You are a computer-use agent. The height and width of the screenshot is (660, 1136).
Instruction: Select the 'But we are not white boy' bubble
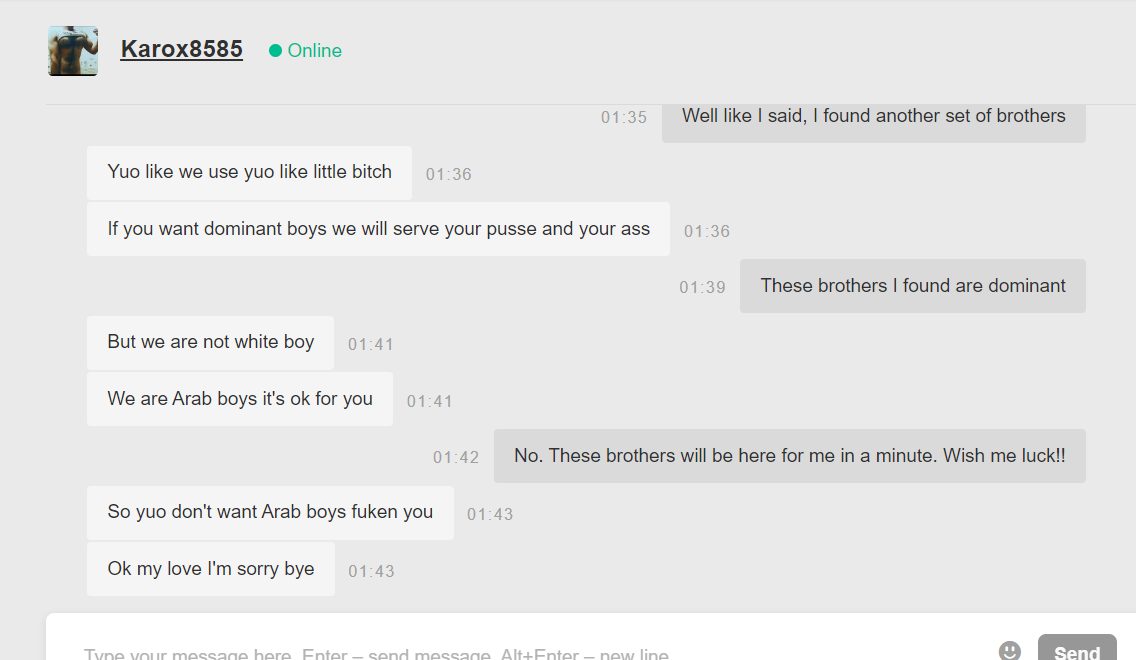pos(210,343)
